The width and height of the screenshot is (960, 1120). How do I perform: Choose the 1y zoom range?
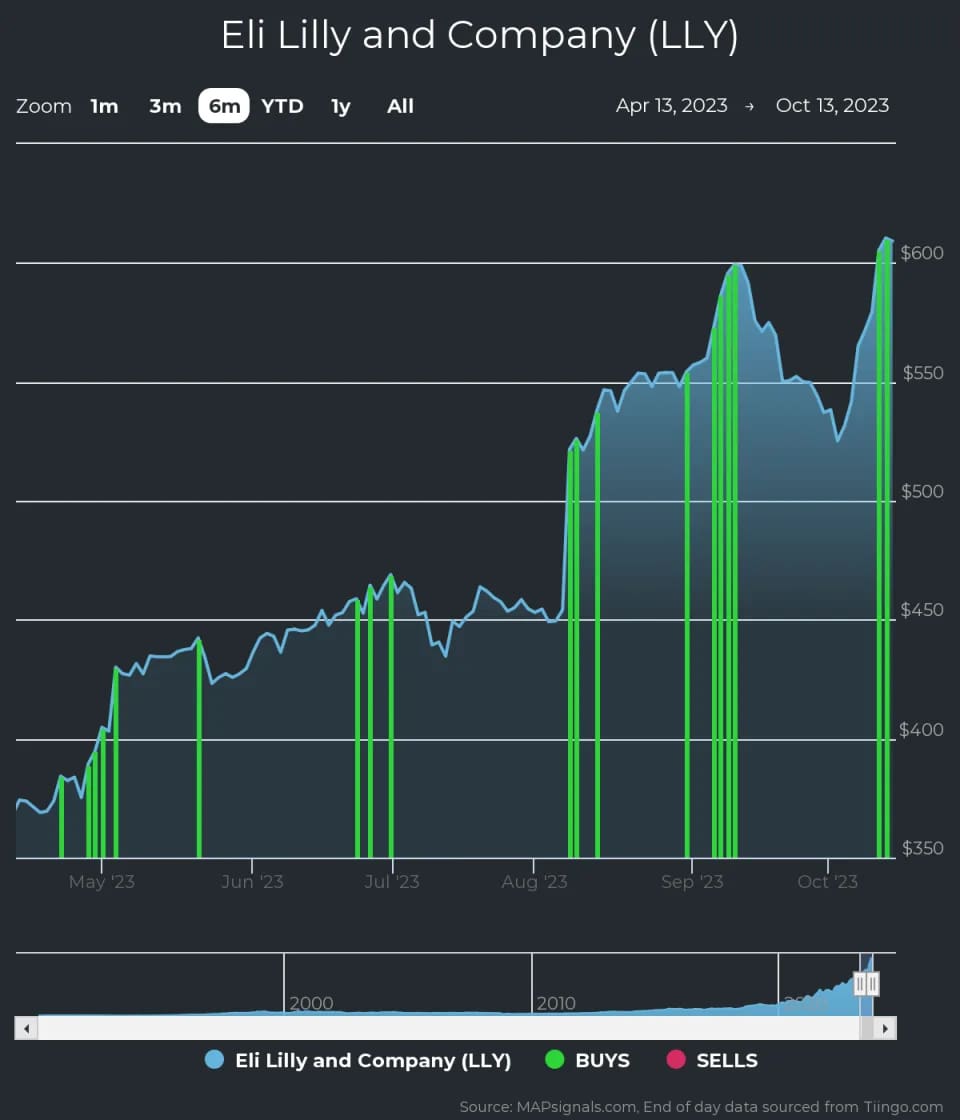coord(341,106)
